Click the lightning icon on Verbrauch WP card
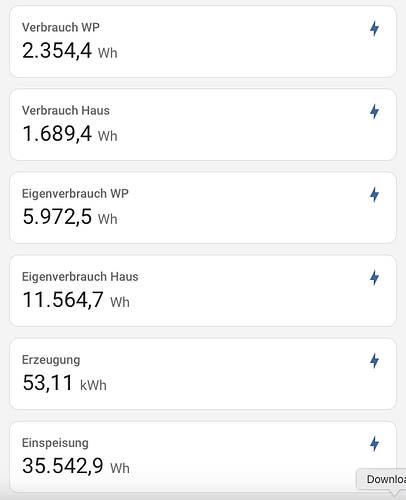Viewport: 406px width, 500px height. point(374,28)
